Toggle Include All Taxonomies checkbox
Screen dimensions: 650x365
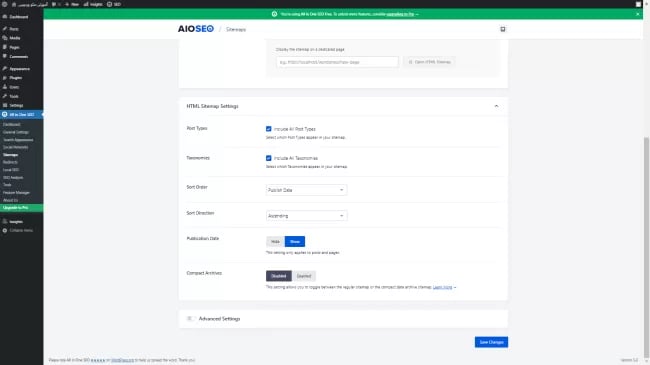(x=269, y=158)
